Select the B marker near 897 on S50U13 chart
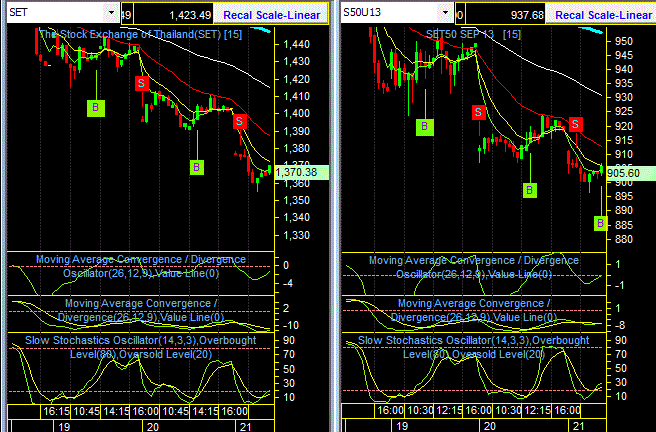The width and height of the screenshot is (656, 432). coord(530,190)
